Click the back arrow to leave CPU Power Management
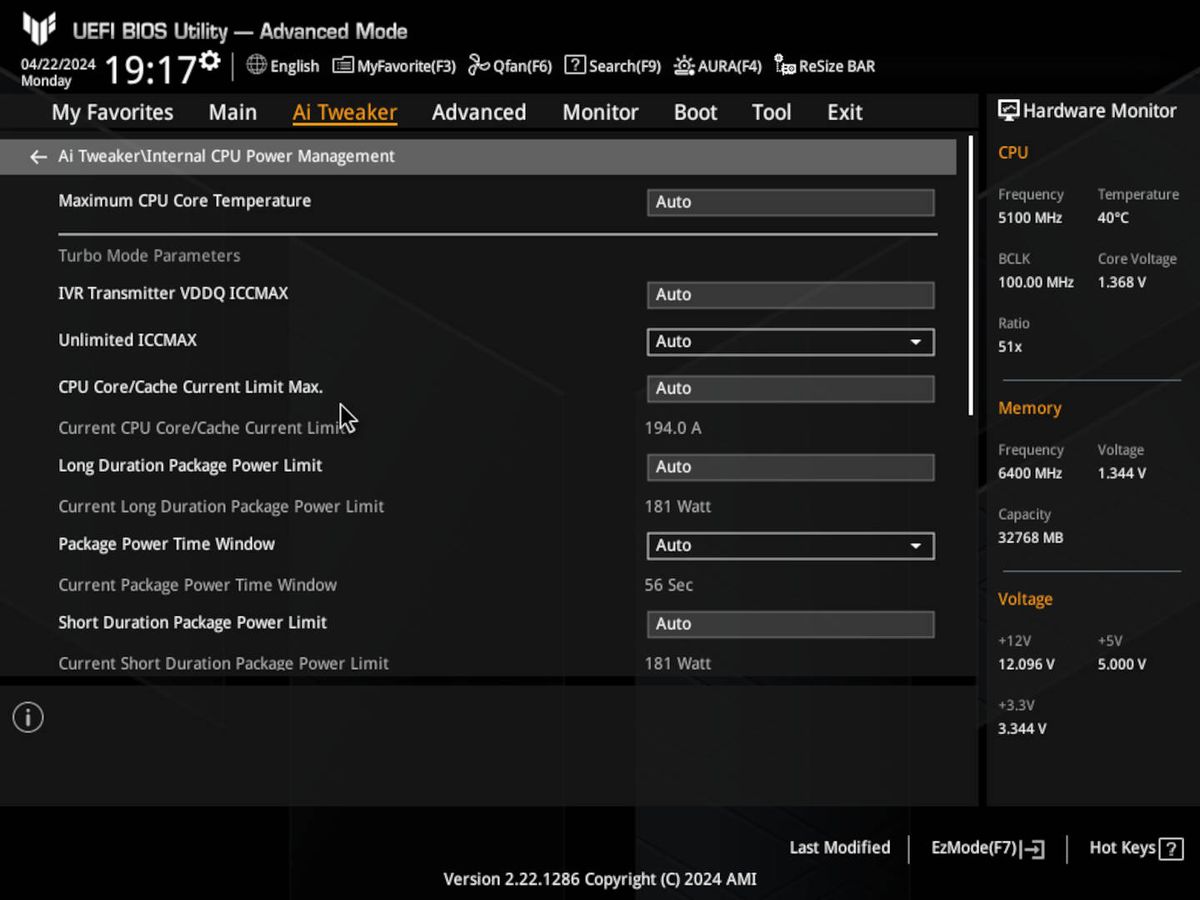Image resolution: width=1200 pixels, height=900 pixels. pos(37,156)
